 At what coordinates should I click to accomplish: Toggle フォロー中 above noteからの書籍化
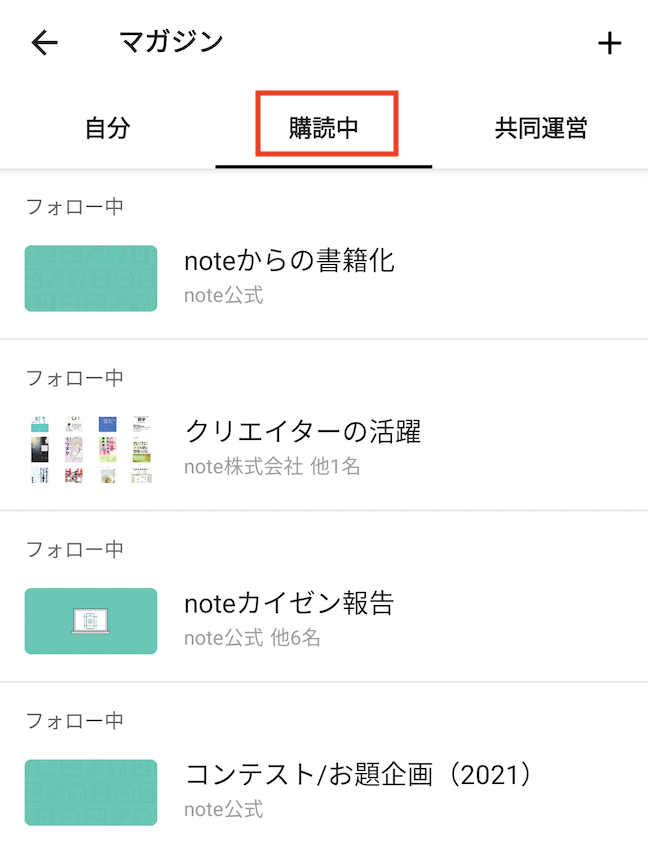tap(75, 206)
